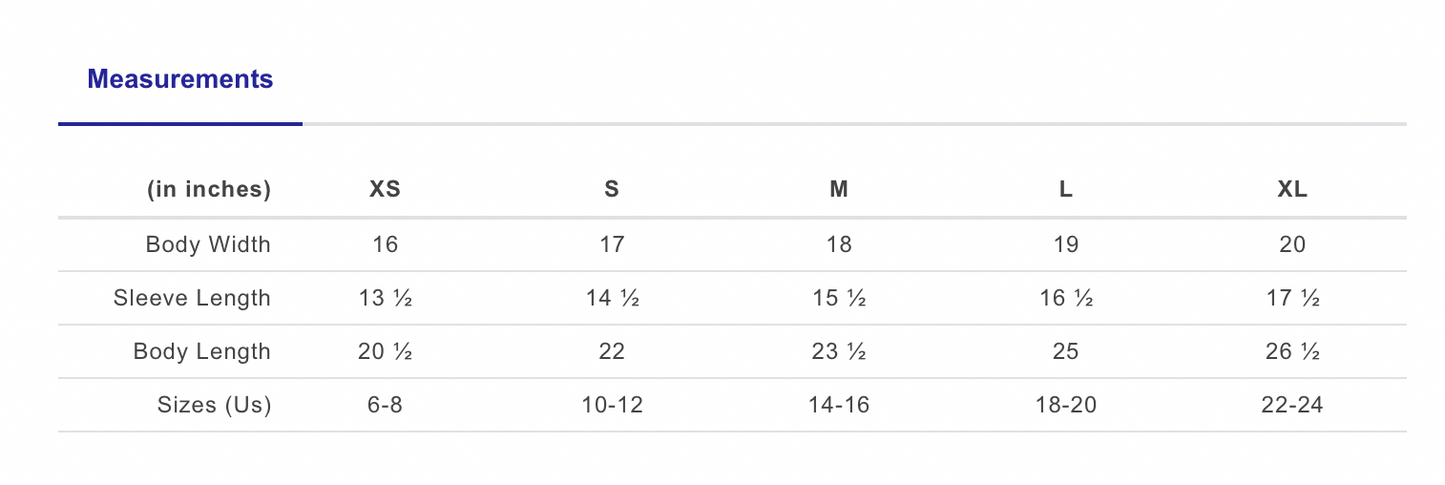Click the 25 body length cell

pyautogui.click(x=1066, y=352)
